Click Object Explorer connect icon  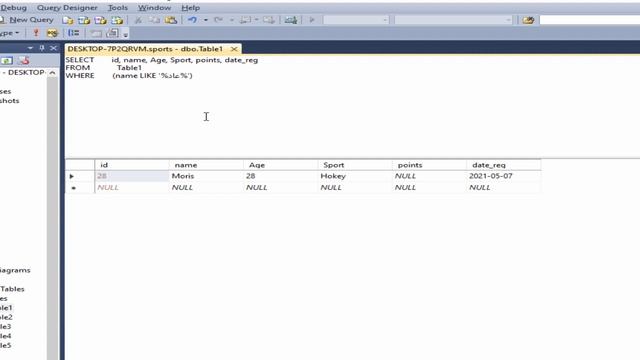7,61
